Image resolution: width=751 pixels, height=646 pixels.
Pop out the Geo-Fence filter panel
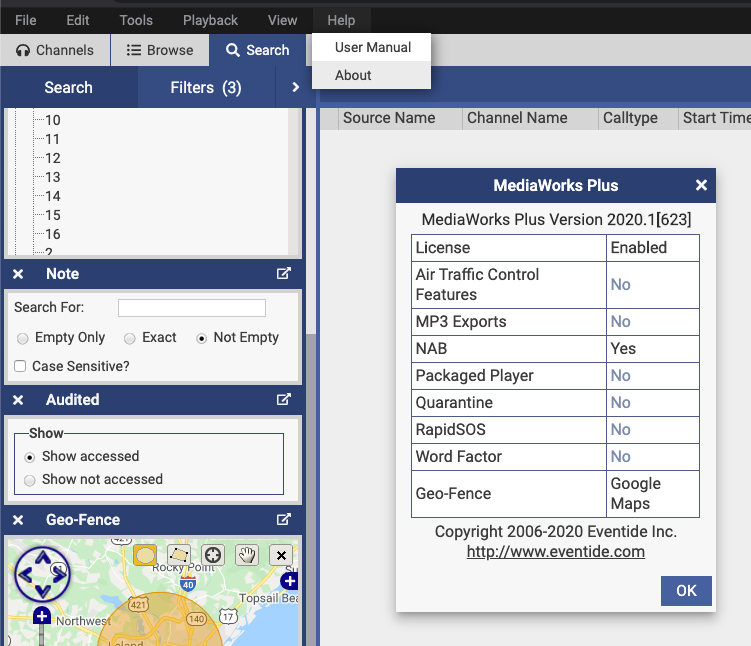click(283, 520)
